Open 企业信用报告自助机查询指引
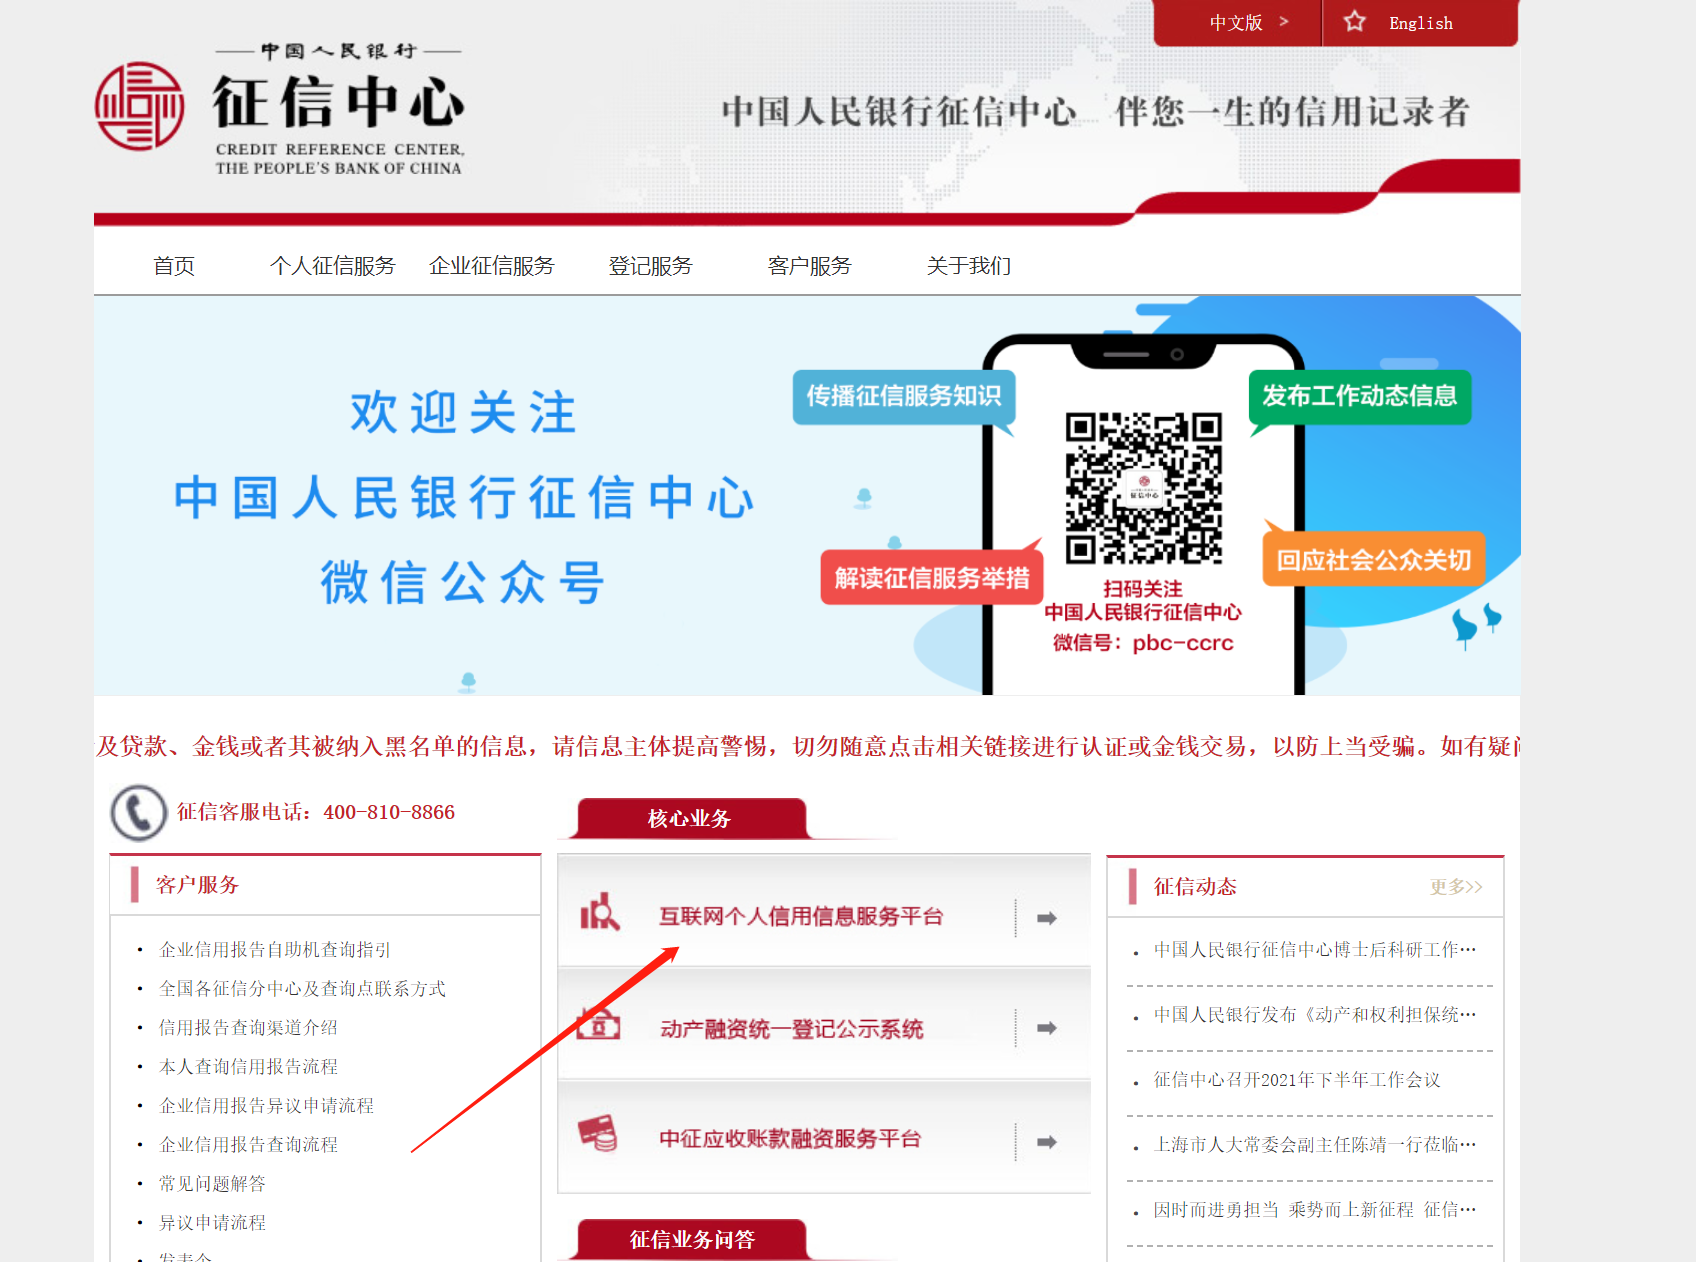Screen dimensions: 1696x1262 (x=275, y=950)
